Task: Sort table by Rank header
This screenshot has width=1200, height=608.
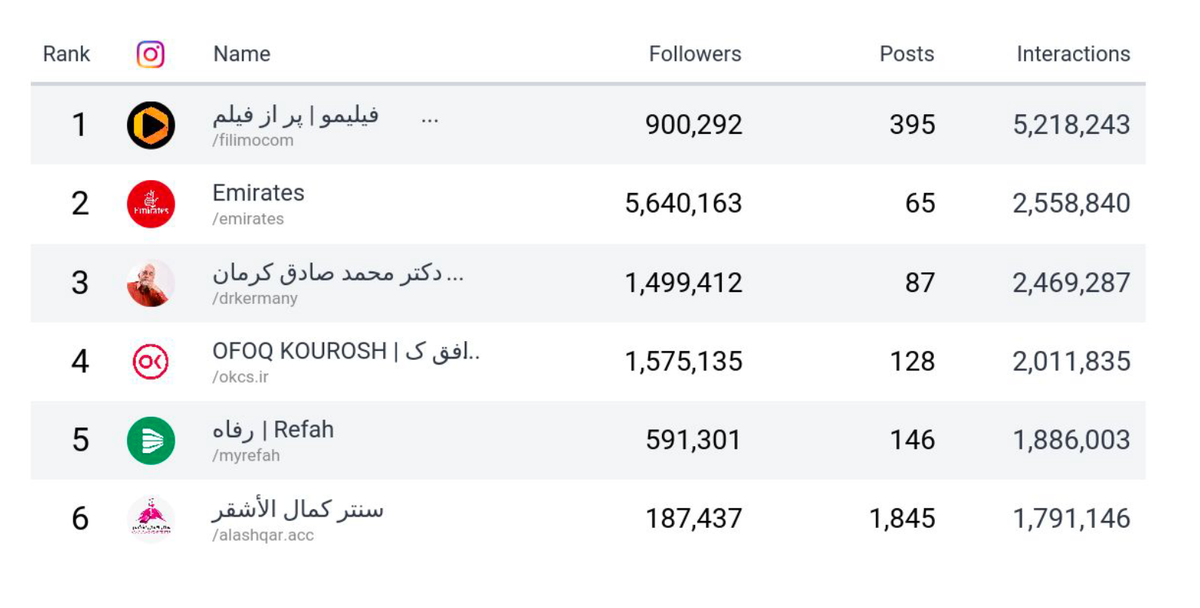Action: click(x=66, y=54)
